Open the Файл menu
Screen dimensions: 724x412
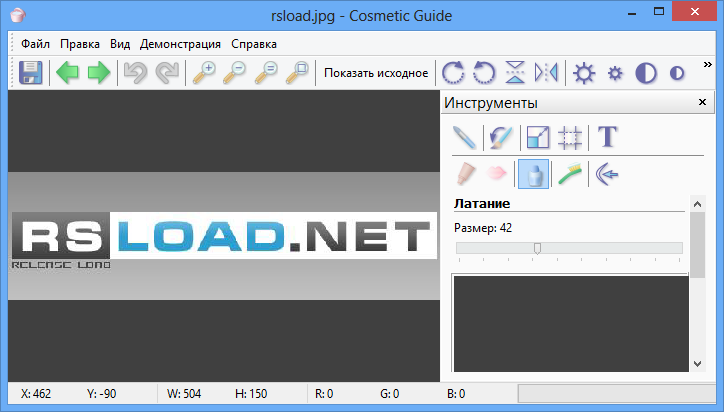35,44
